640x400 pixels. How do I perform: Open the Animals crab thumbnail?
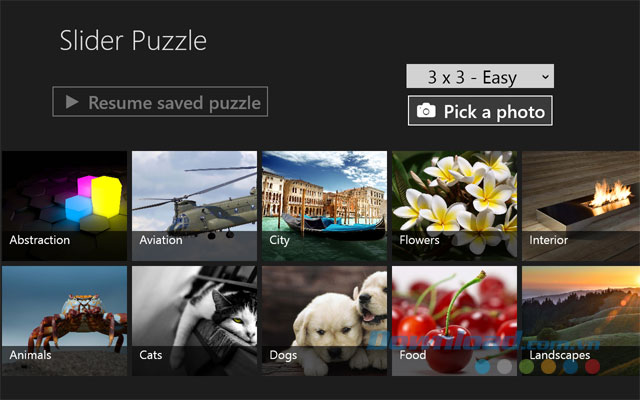point(64,315)
